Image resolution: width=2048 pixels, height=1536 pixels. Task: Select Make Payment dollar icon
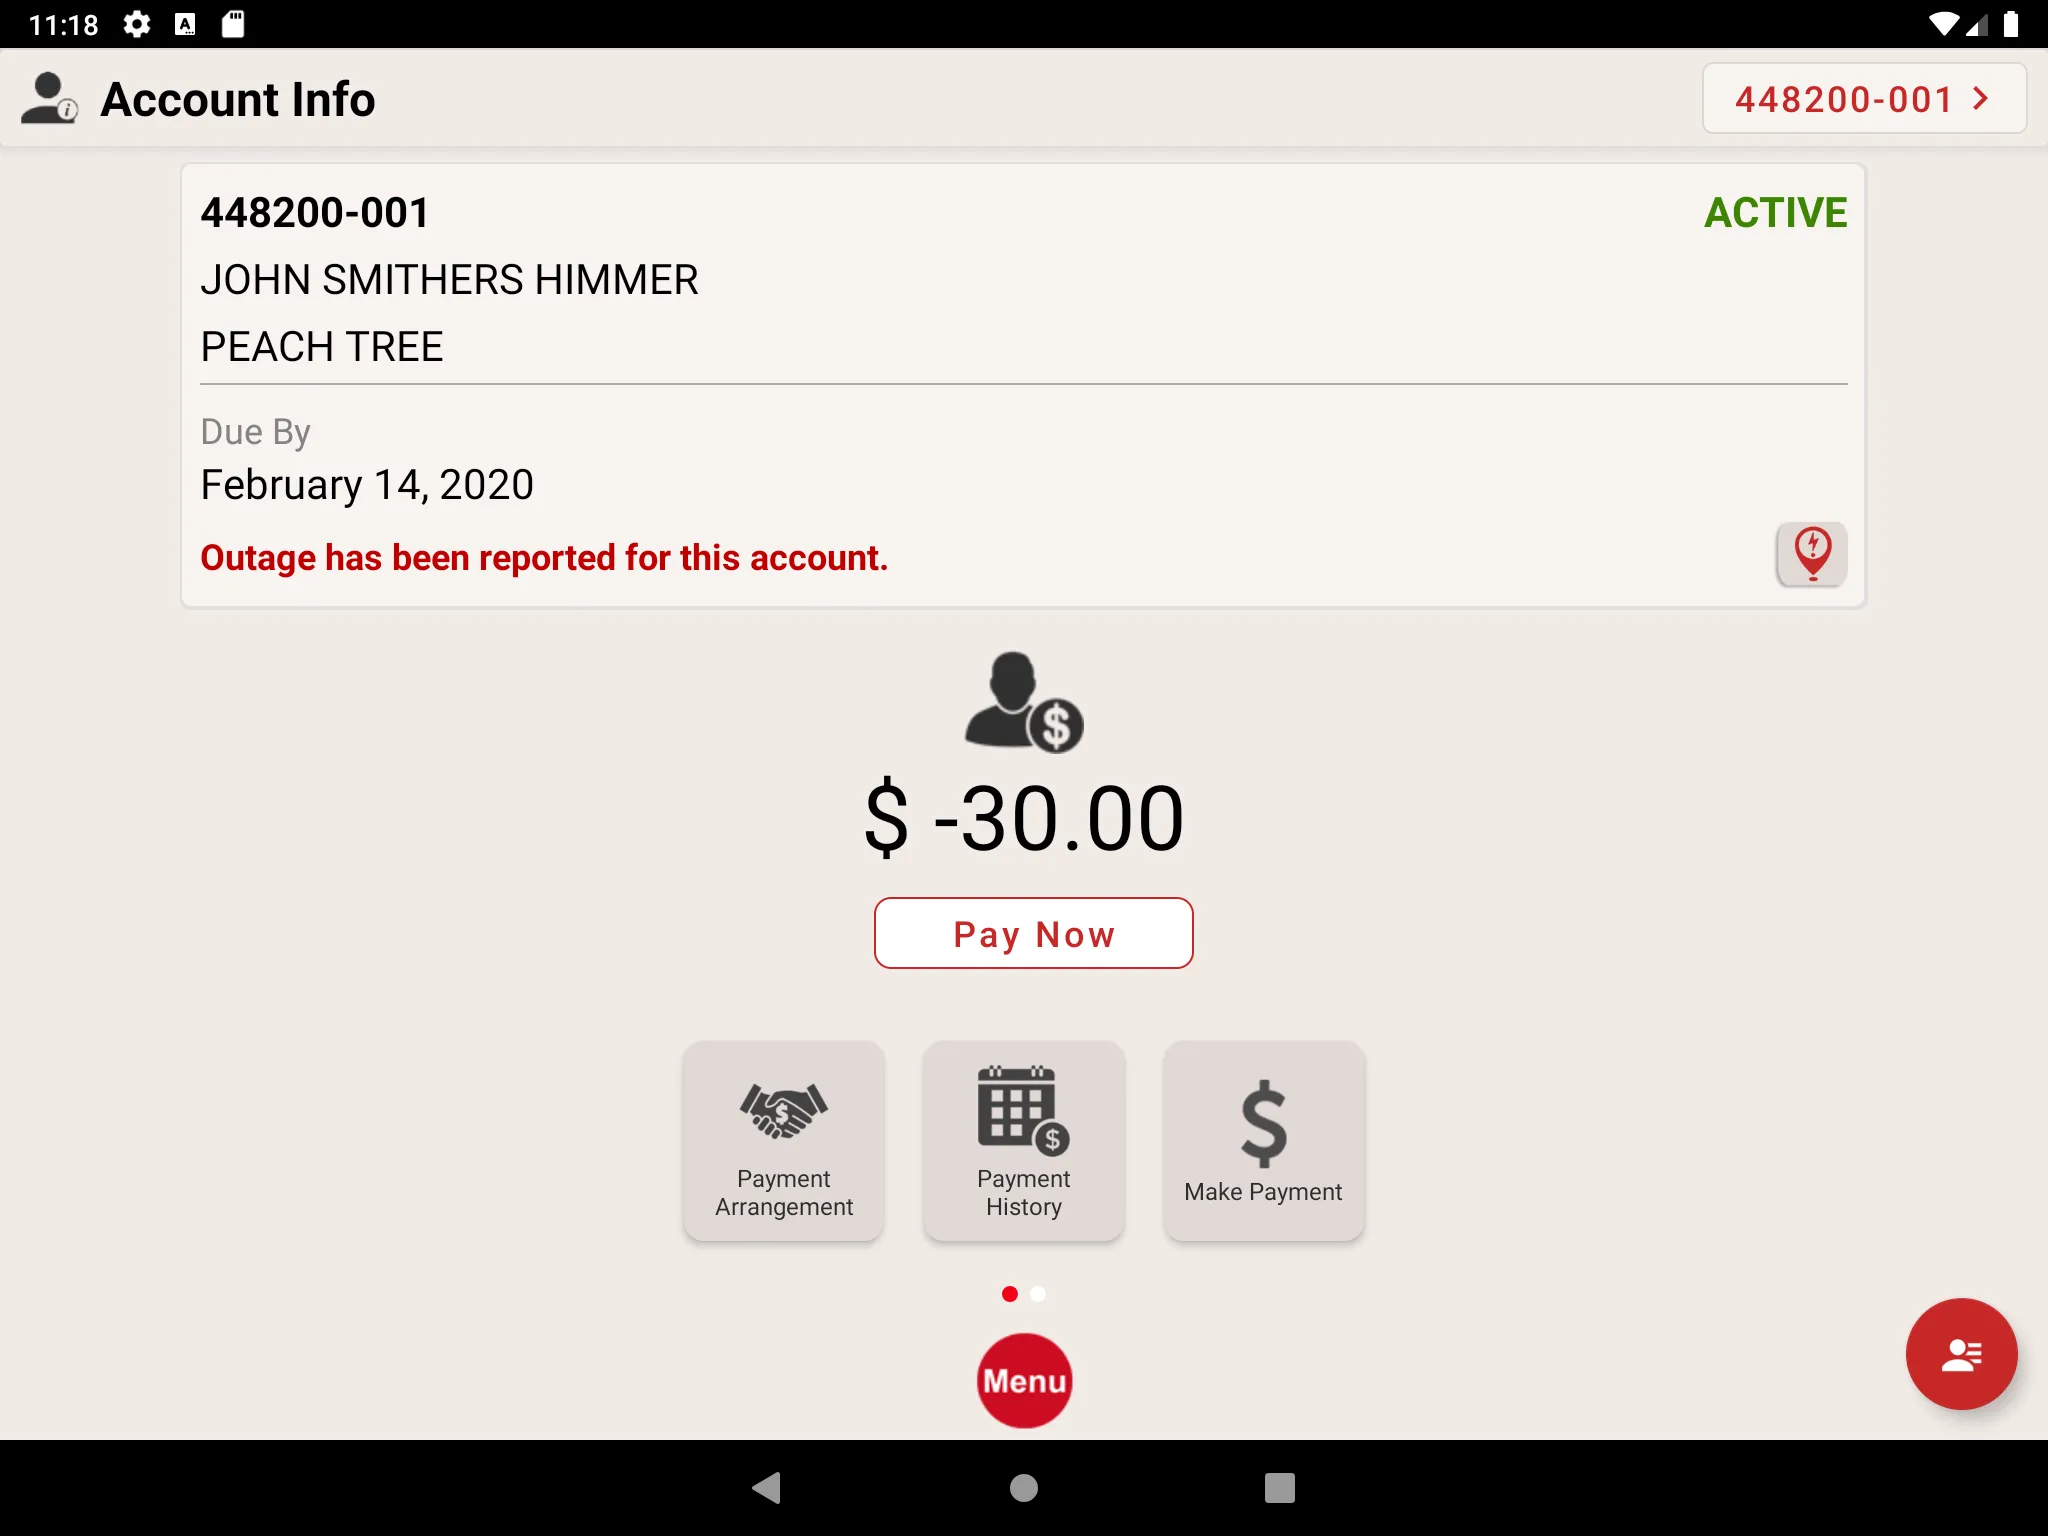click(x=1263, y=1118)
